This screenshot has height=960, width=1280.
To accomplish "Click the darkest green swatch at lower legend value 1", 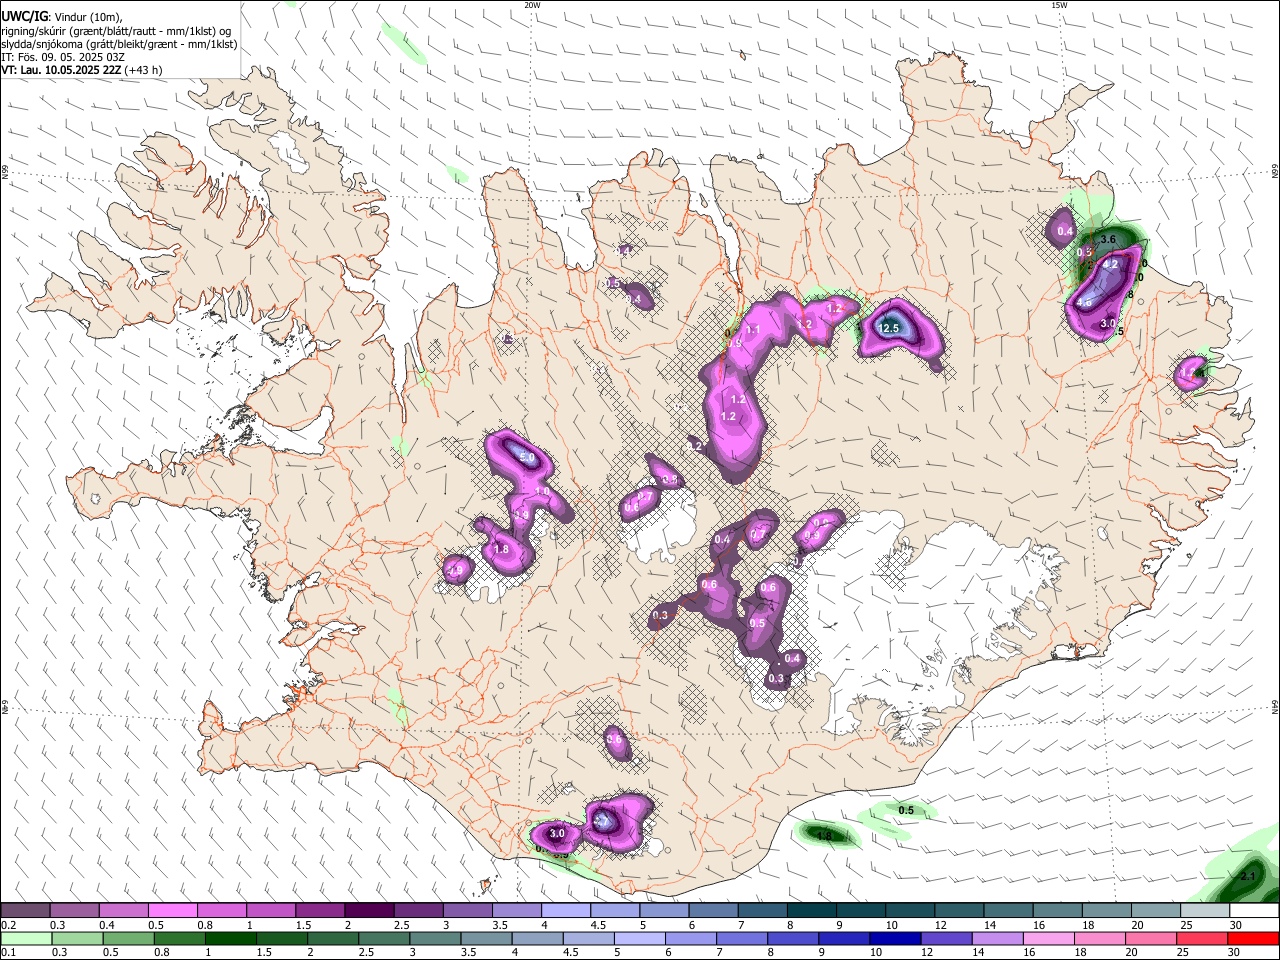I will [231, 939].
